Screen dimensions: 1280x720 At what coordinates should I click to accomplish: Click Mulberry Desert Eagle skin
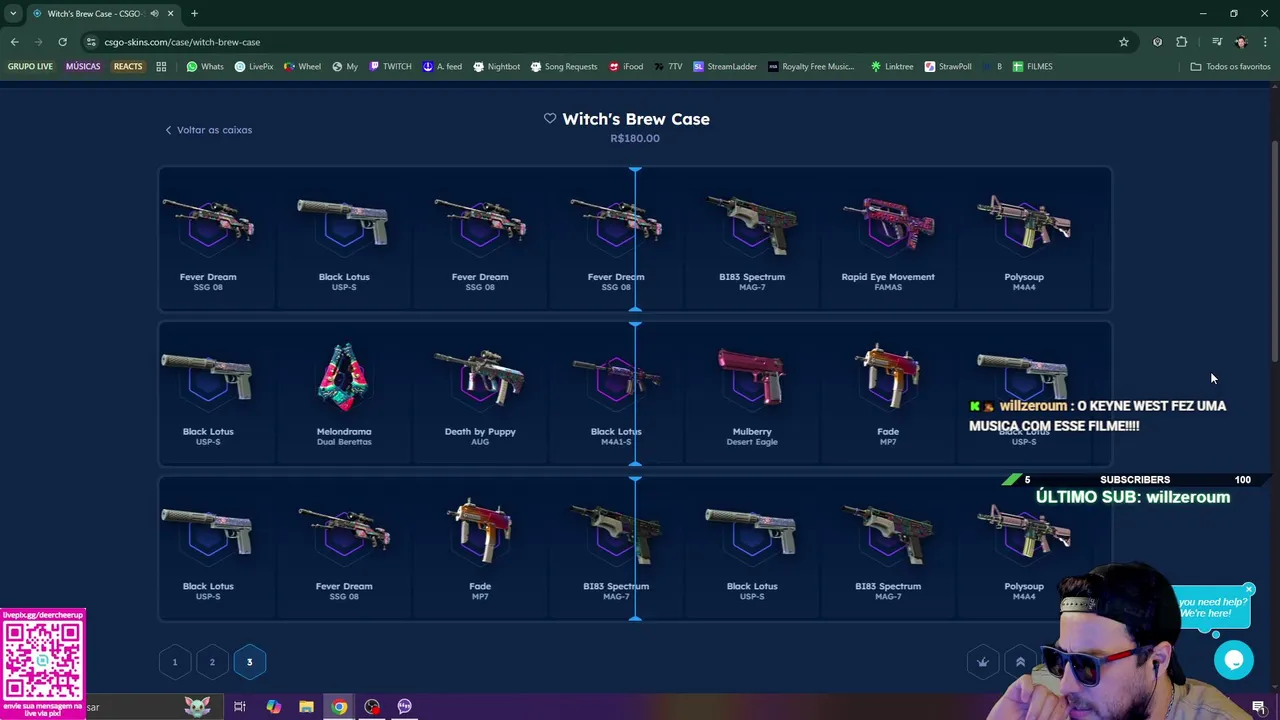[752, 394]
